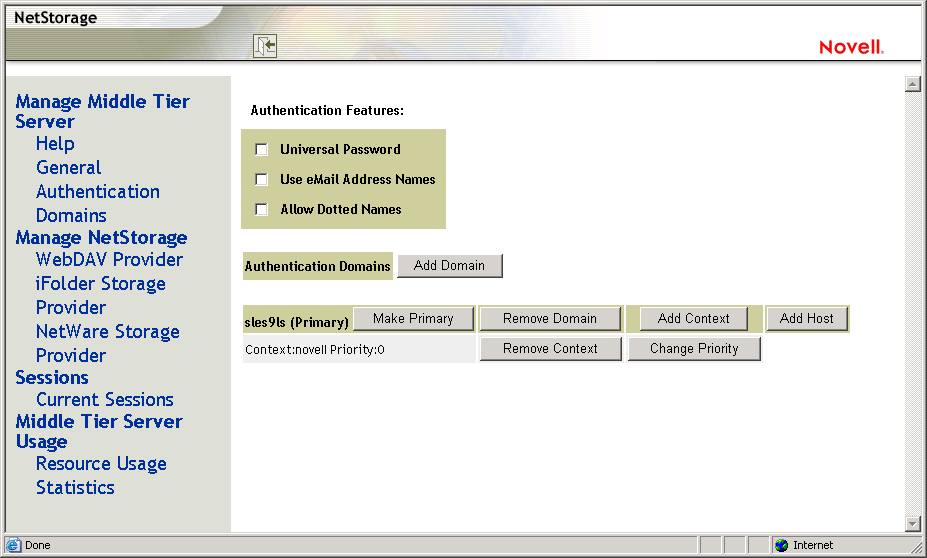Click the Remove Domain button

[x=550, y=319]
